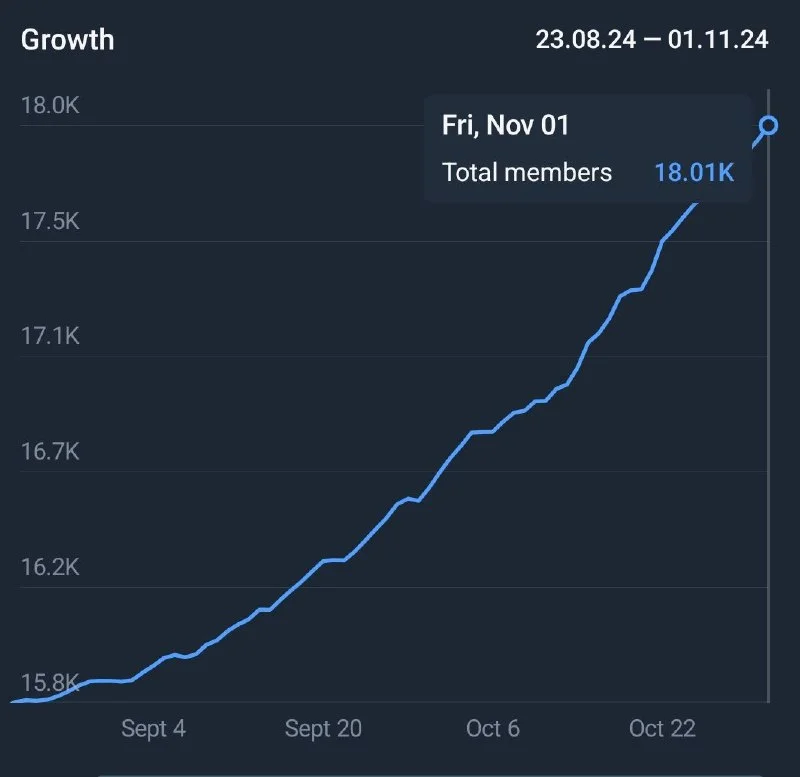Select the Sept 20 date on the x-axis

tap(323, 728)
